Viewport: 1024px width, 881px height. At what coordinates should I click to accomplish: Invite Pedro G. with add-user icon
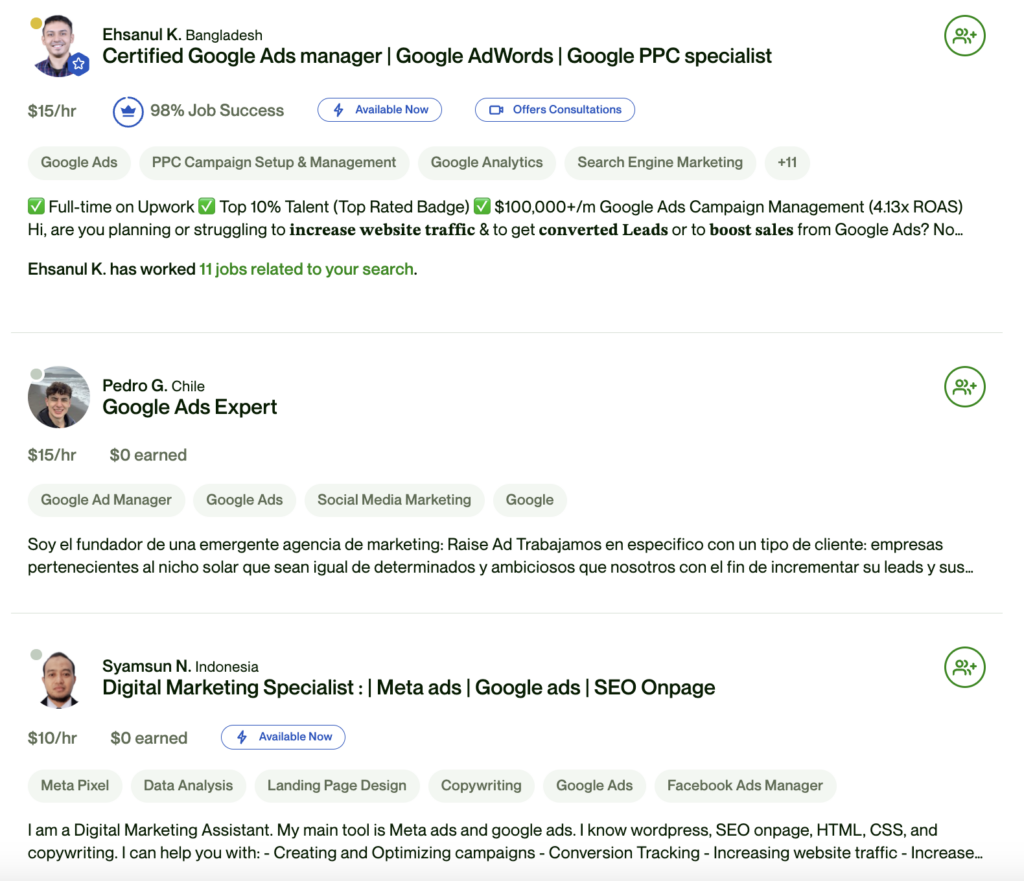pos(965,387)
